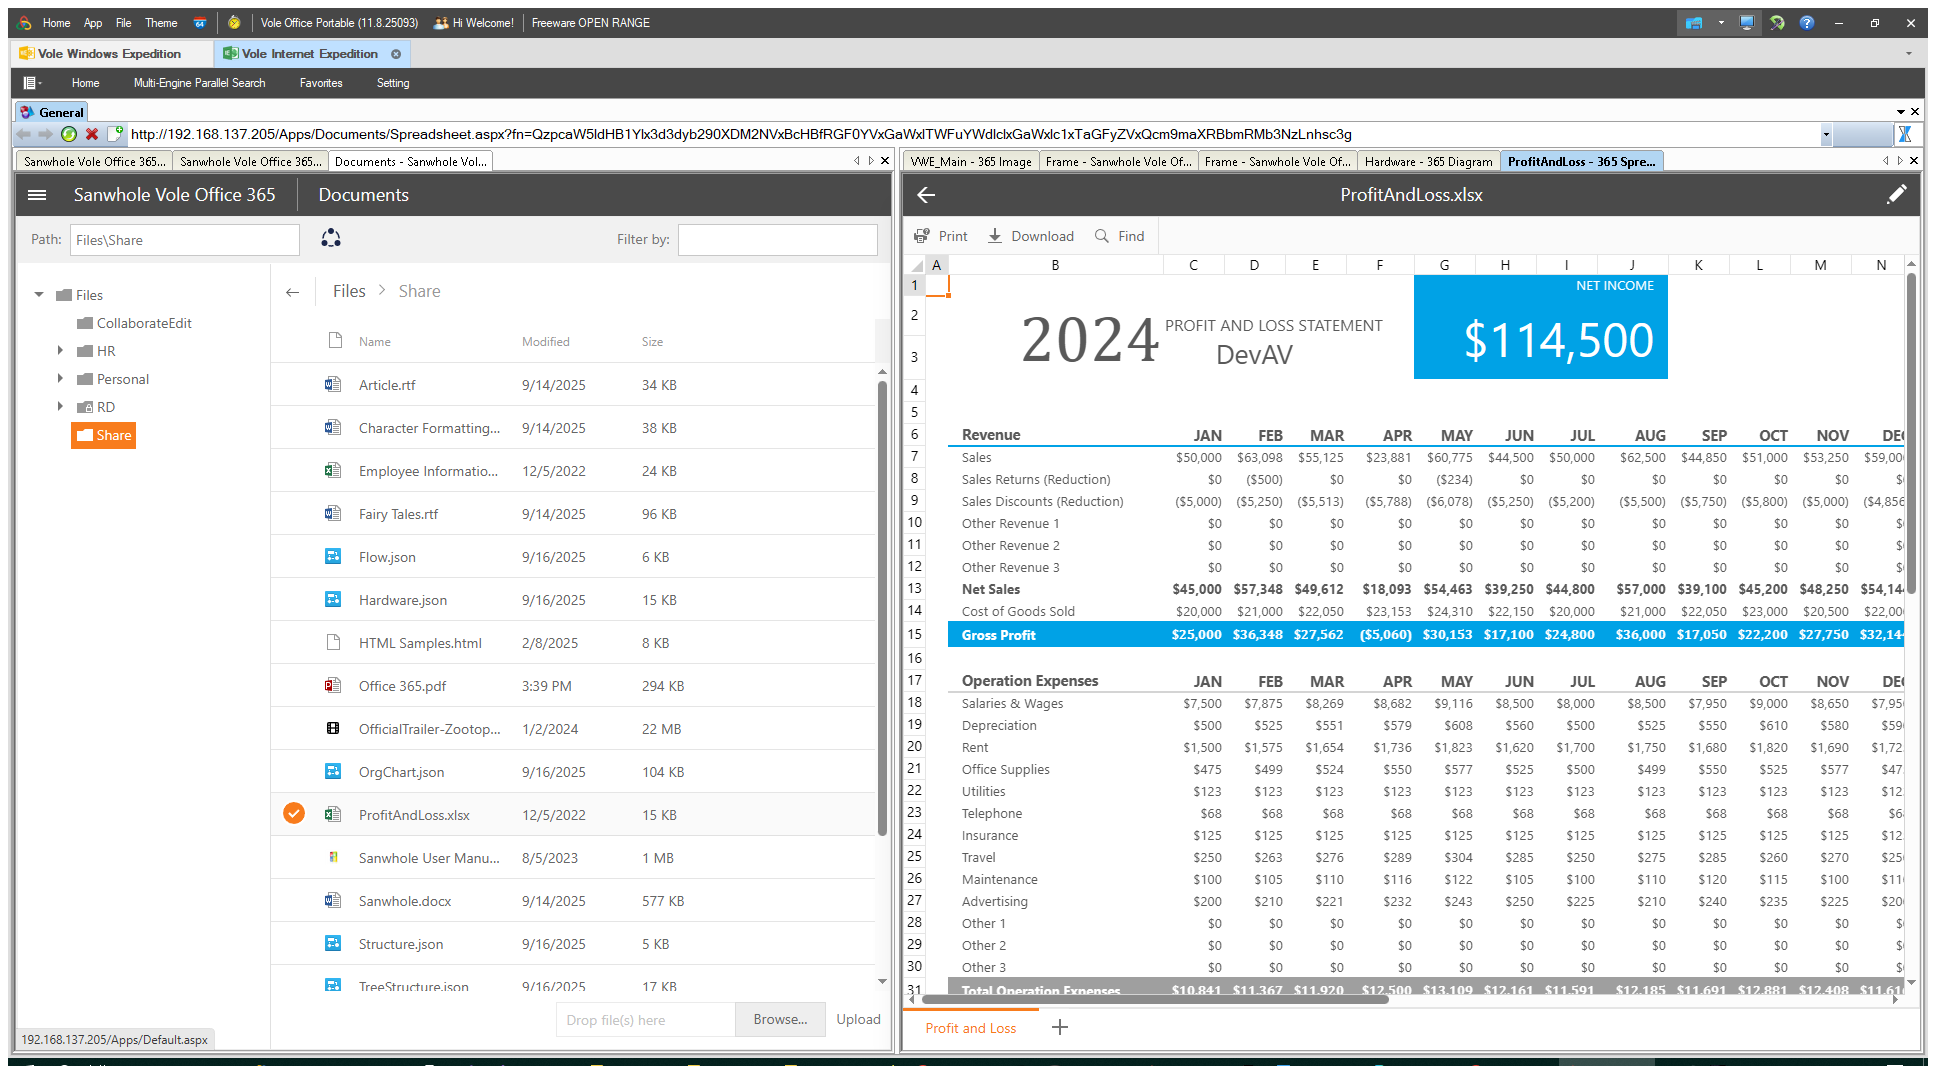The height and width of the screenshot is (1066, 1936).
Task: Open the Find search tool
Action: coord(1119,236)
